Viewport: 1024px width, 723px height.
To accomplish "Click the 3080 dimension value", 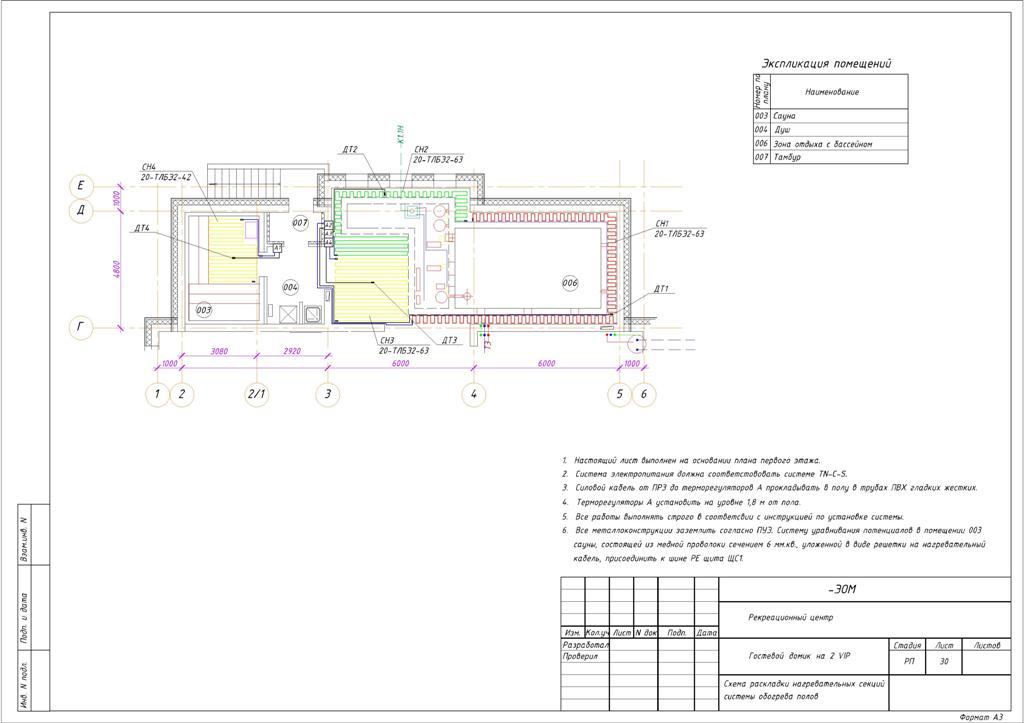I will 219,351.
